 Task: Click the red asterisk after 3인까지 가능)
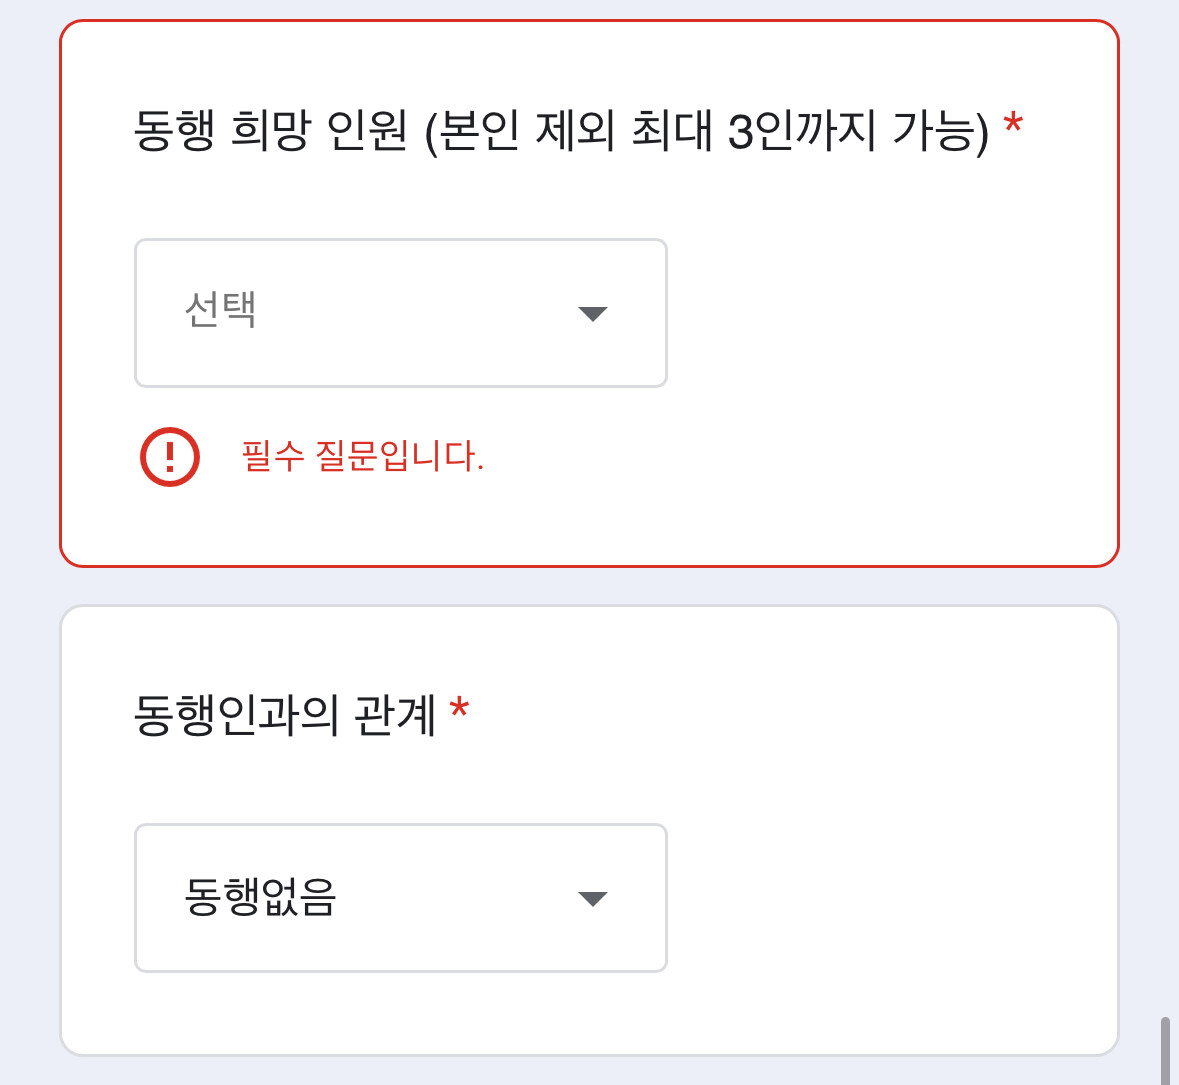click(1013, 125)
